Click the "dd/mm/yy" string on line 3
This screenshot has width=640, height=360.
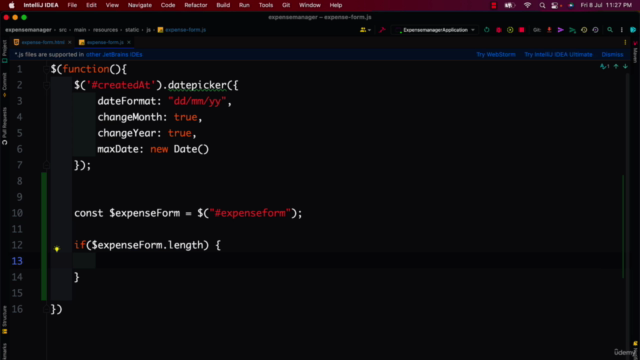197,101
